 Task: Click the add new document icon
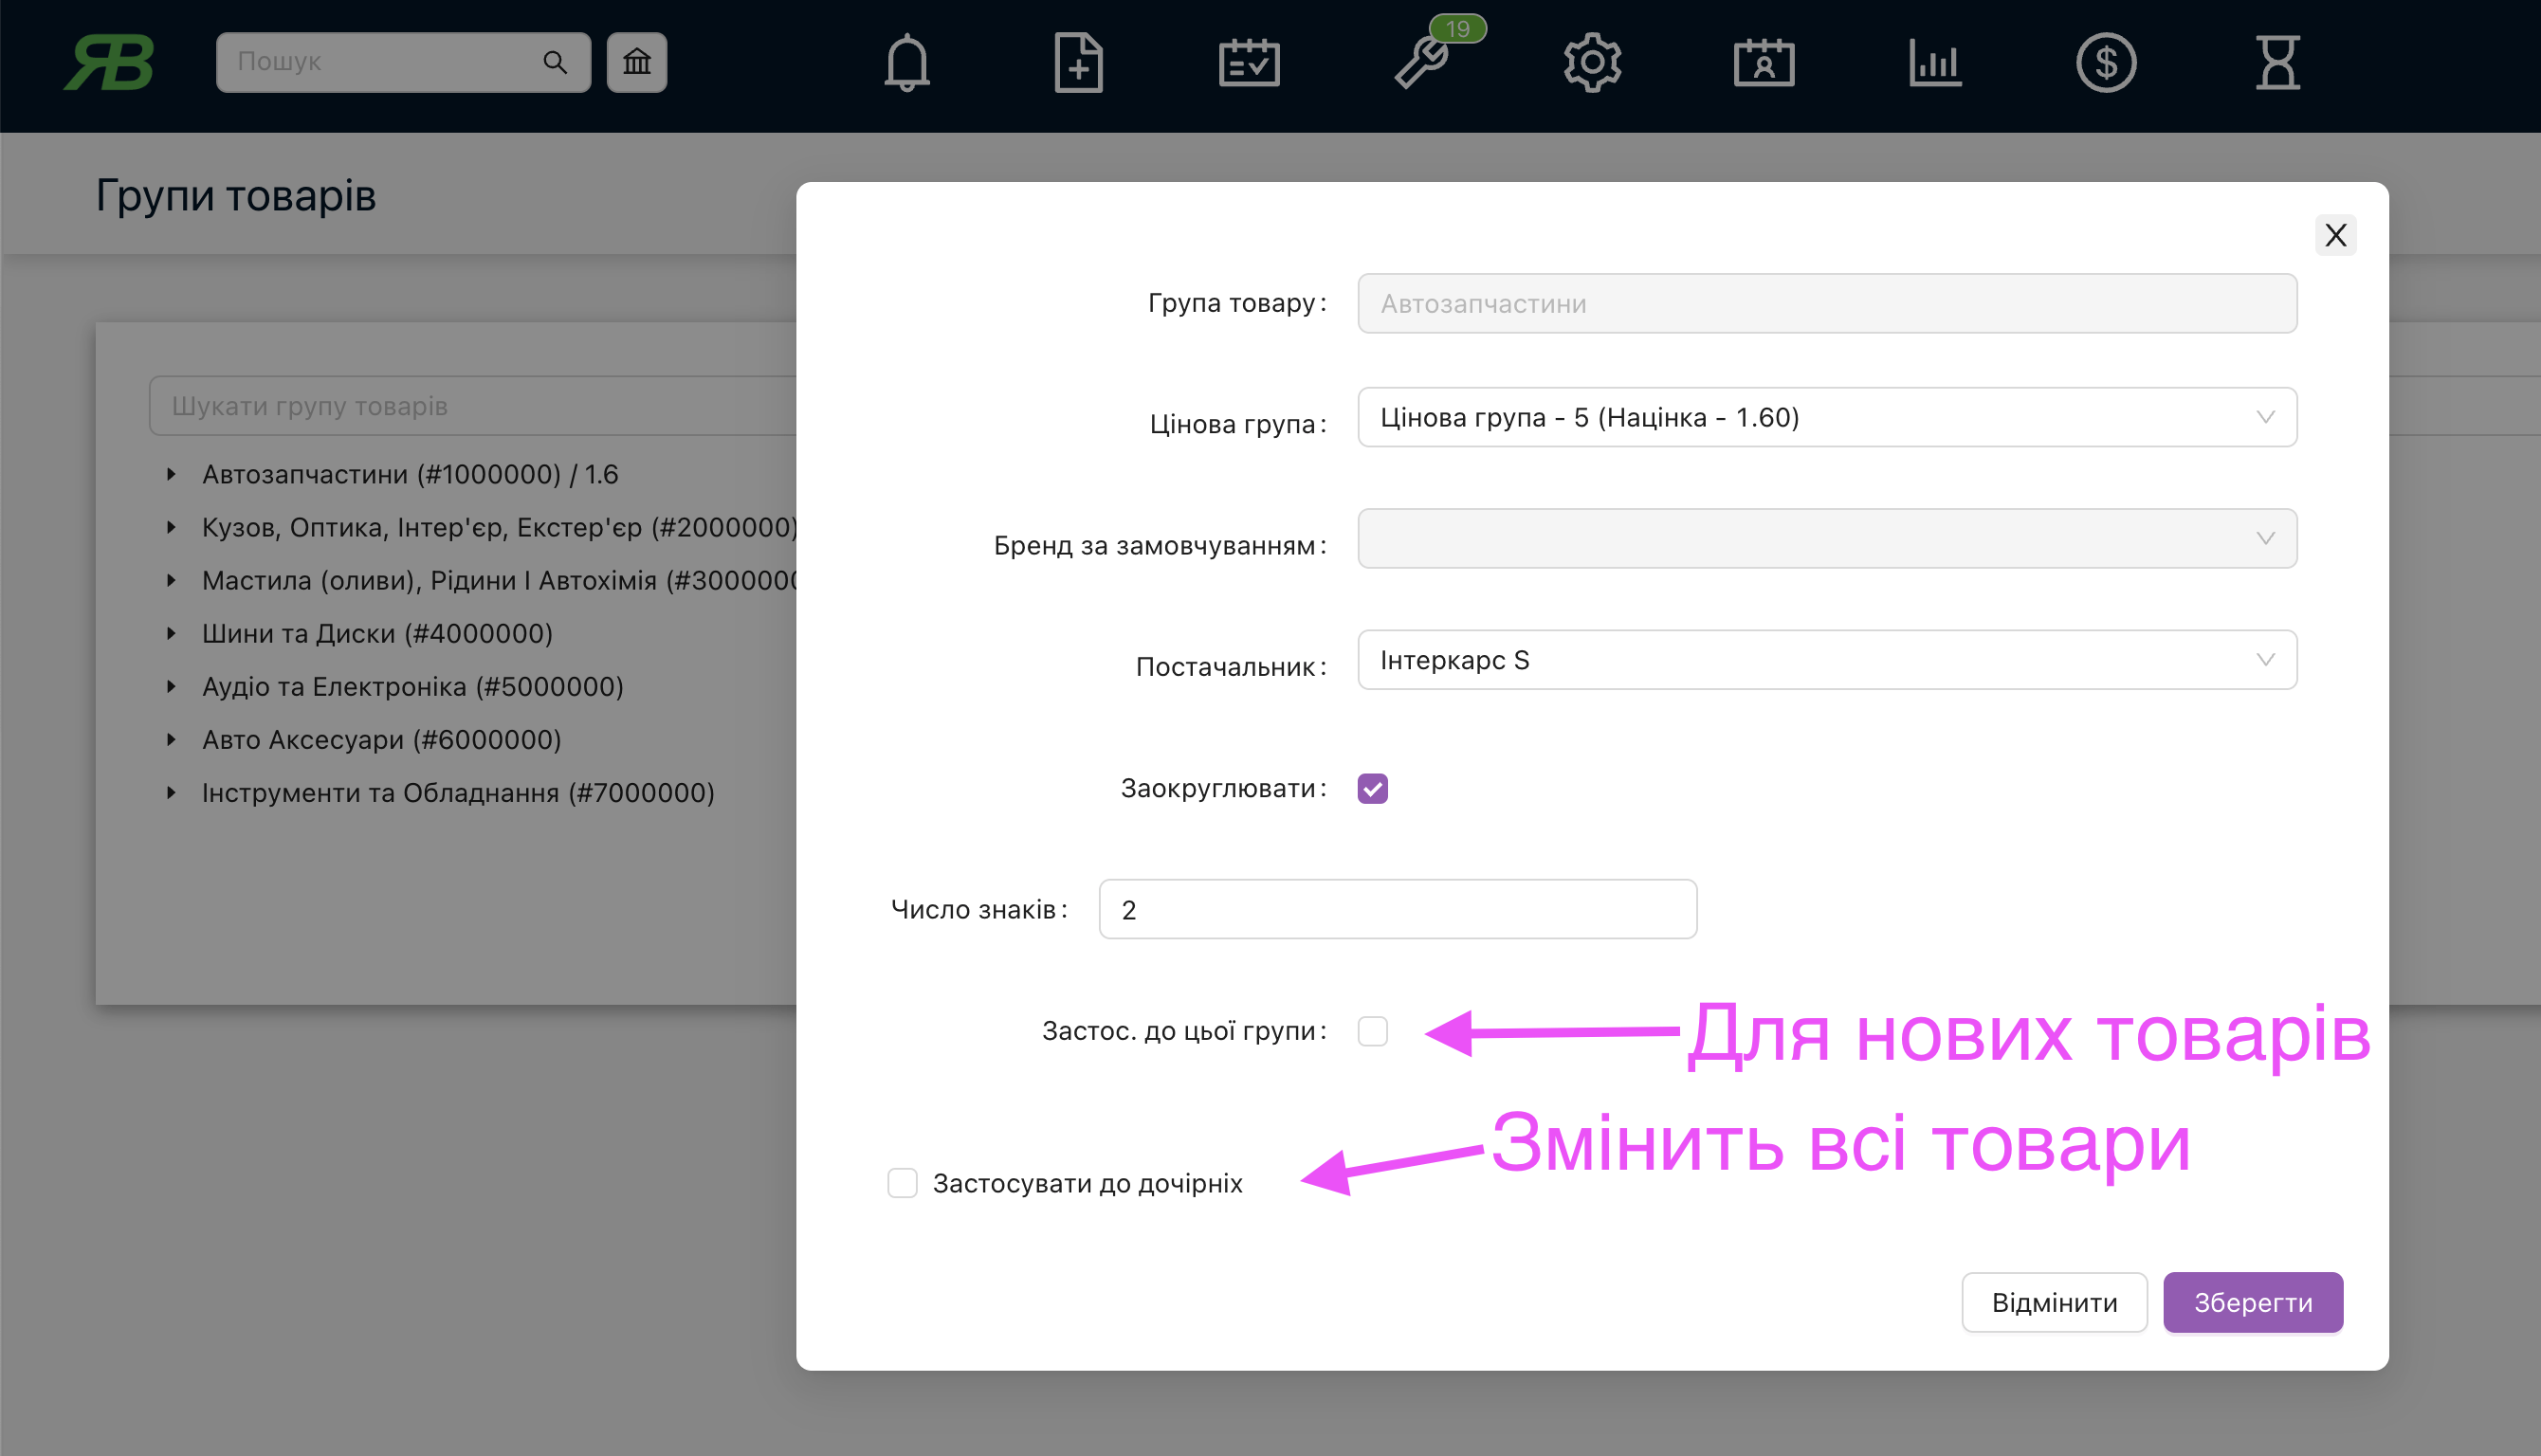click(1078, 63)
